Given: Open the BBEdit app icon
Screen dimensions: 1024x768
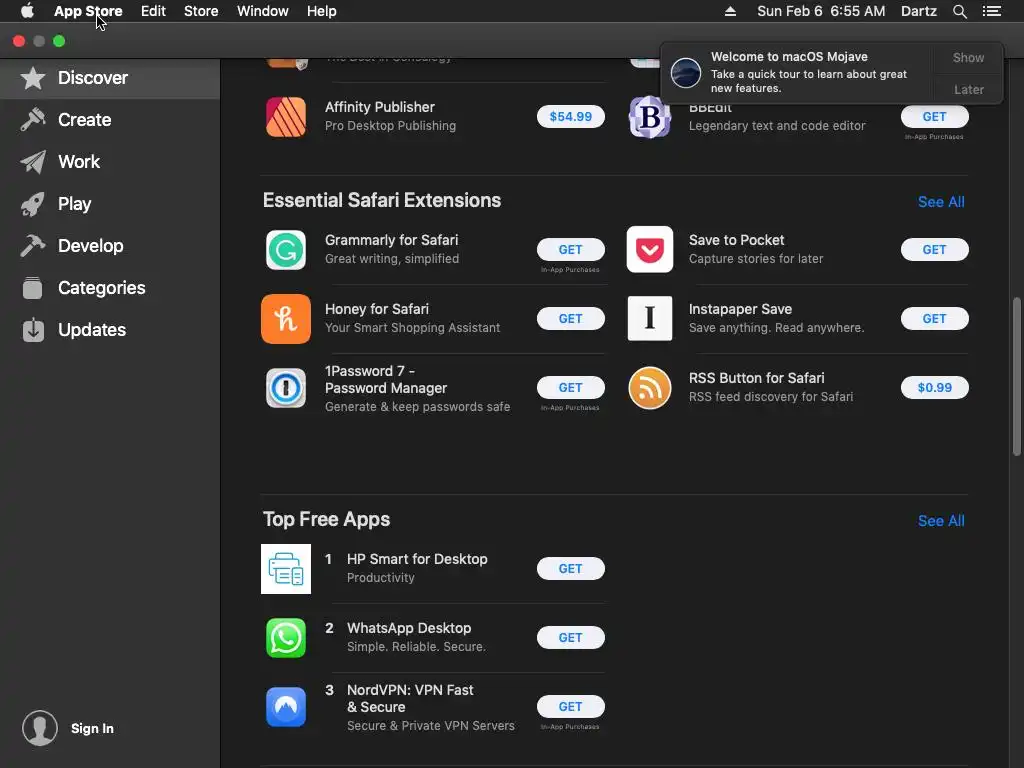Looking at the screenshot, I should coord(650,117).
